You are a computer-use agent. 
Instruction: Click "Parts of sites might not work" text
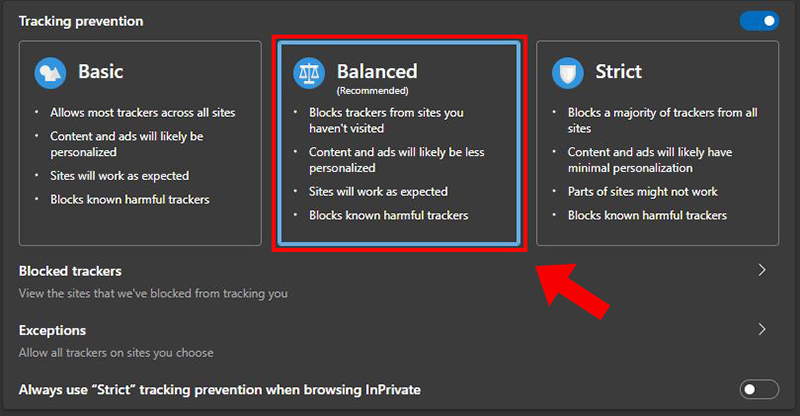(x=642, y=192)
